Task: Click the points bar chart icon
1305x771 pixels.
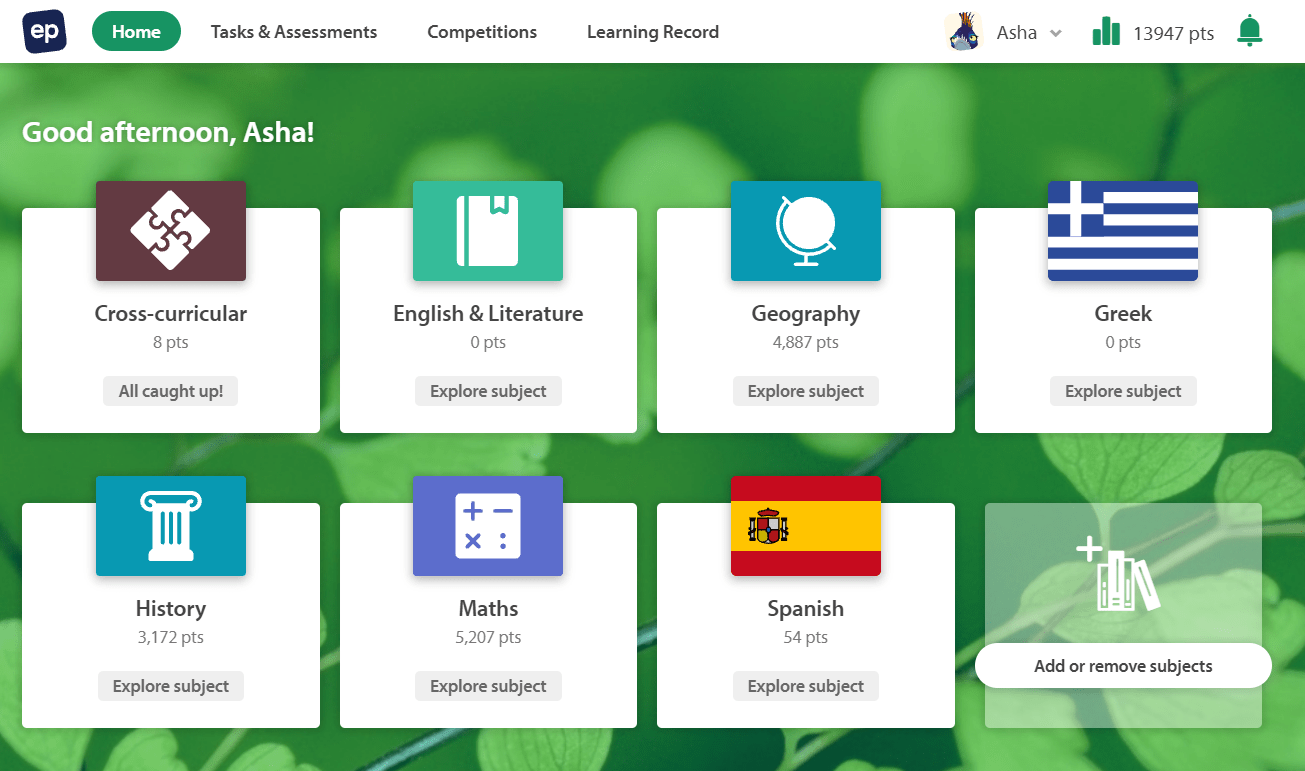Action: click(x=1106, y=31)
